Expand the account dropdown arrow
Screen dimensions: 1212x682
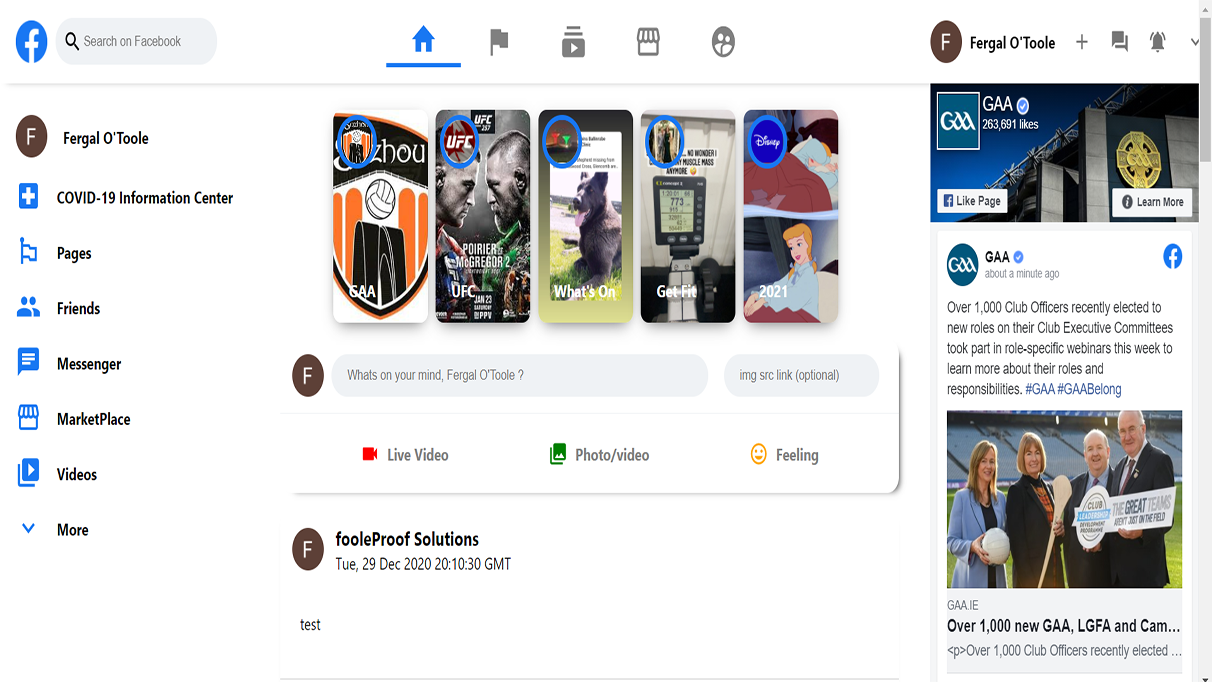(x=1195, y=42)
